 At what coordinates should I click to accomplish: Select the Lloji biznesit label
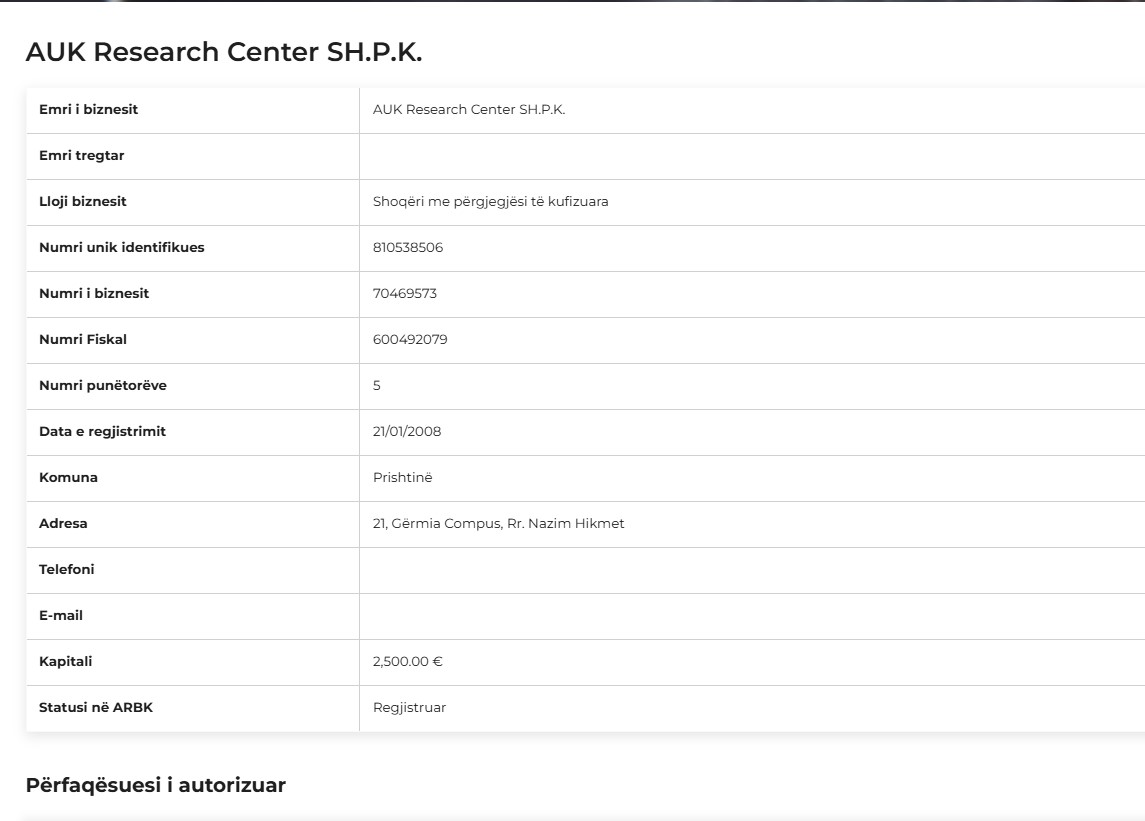click(83, 202)
